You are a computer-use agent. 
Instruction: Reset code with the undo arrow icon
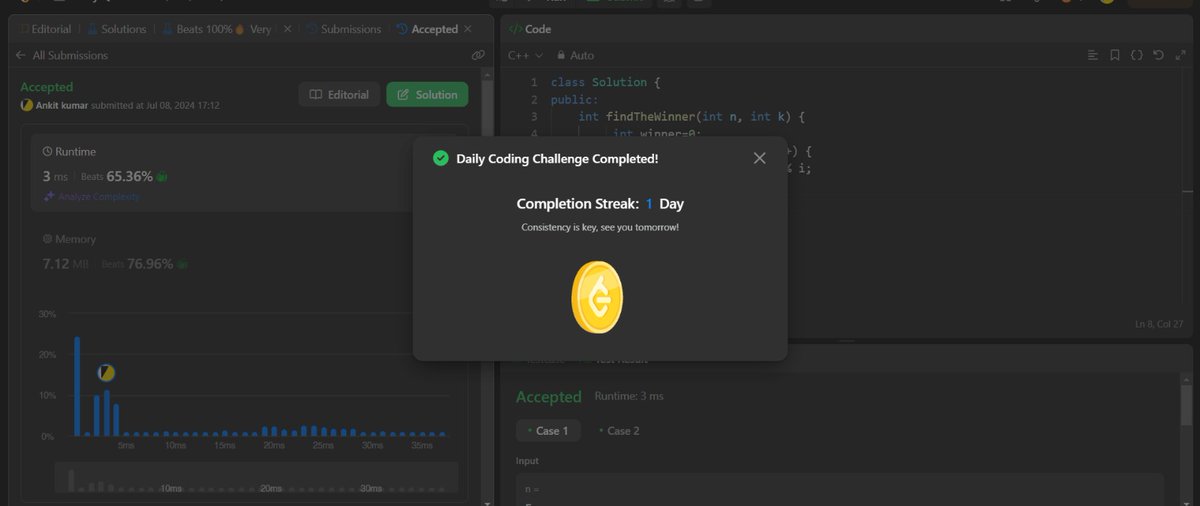[1158, 55]
